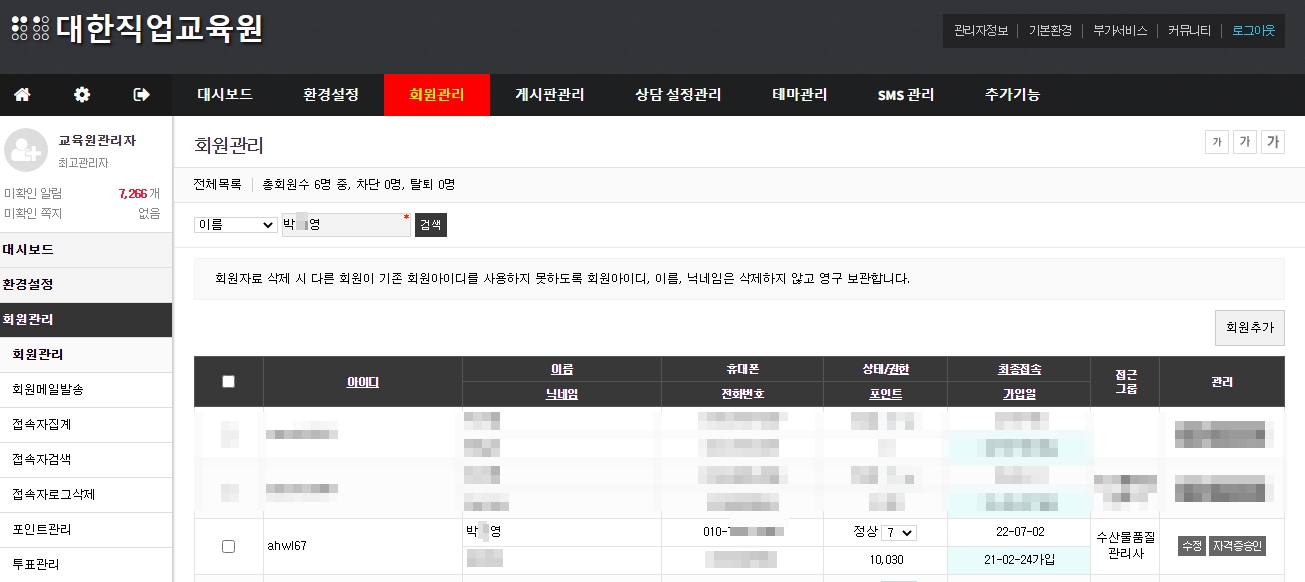Screen dimensions: 1305x582
Task: Check the box for member ahwl67
Action: [228, 546]
